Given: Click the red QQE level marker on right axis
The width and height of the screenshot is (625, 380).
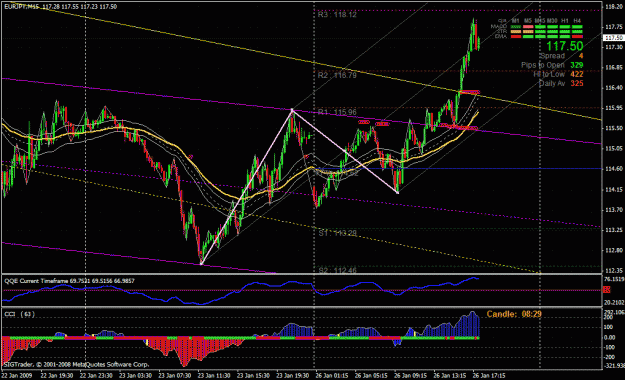Looking at the screenshot, I should 607,290.
